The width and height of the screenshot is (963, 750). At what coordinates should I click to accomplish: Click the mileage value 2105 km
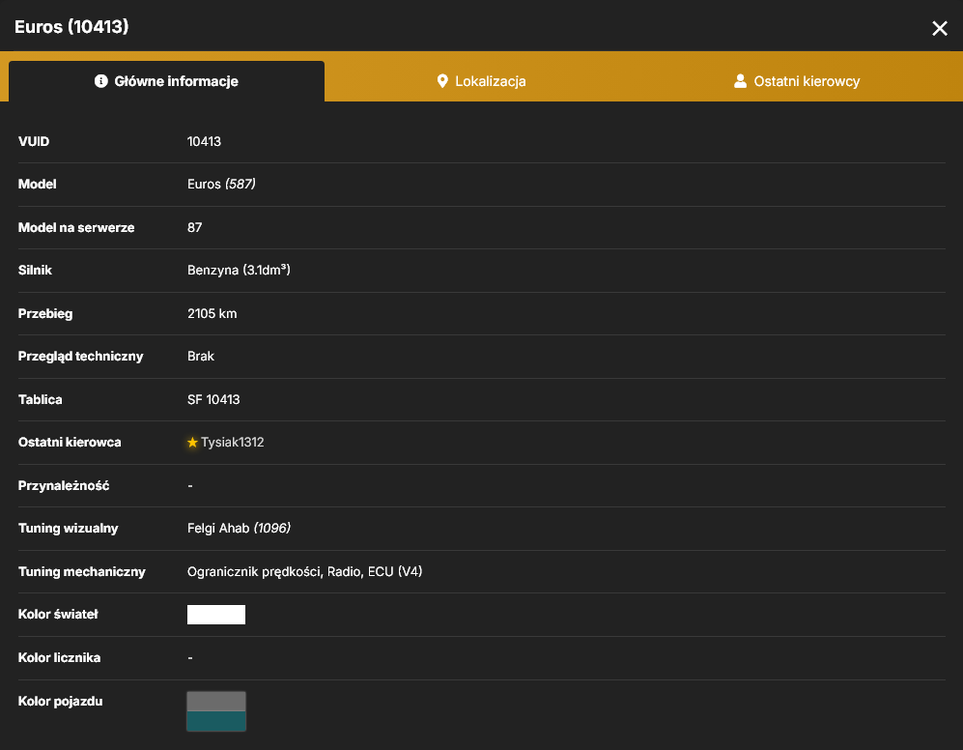point(212,313)
